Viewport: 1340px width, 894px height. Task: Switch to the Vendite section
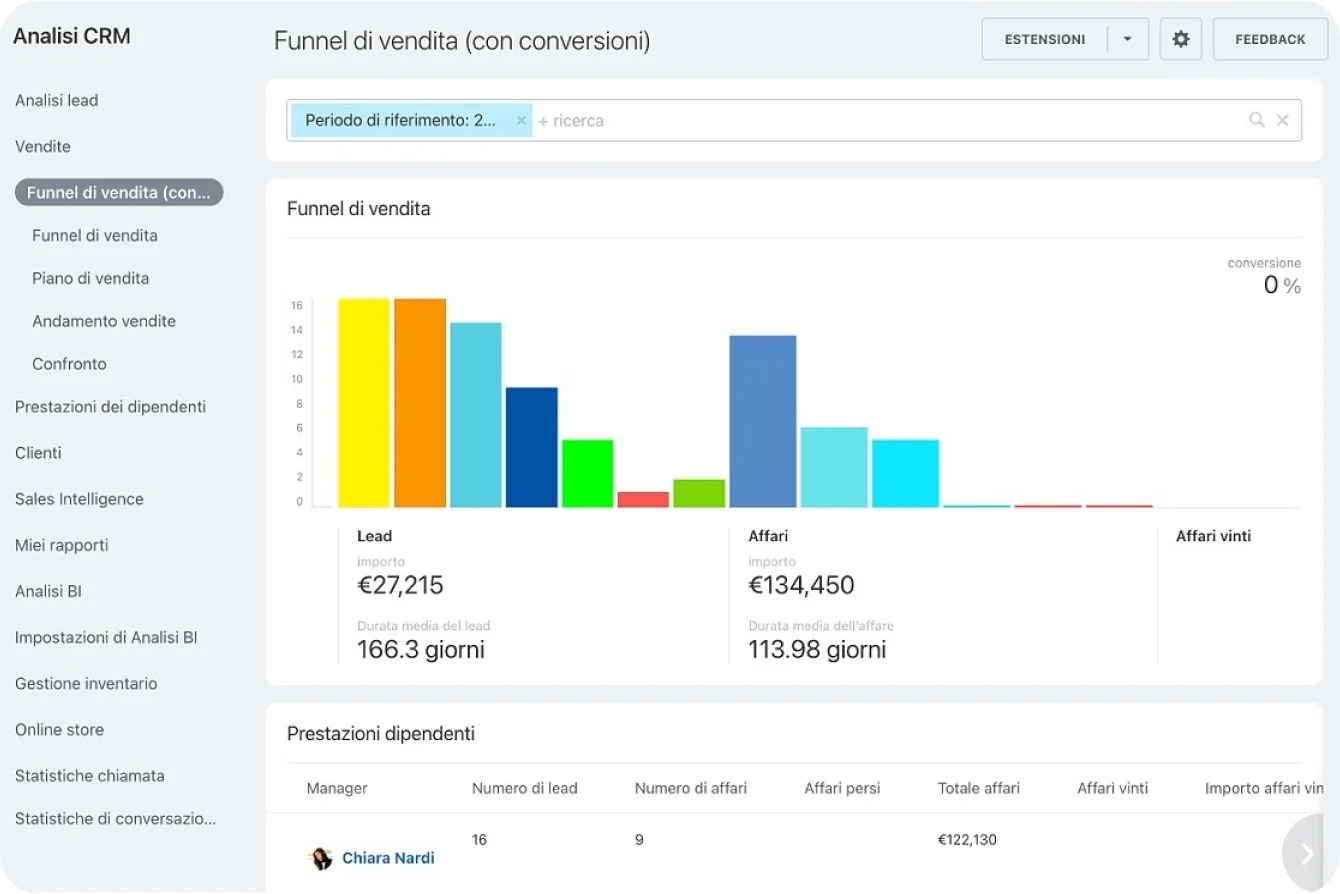click(x=43, y=146)
